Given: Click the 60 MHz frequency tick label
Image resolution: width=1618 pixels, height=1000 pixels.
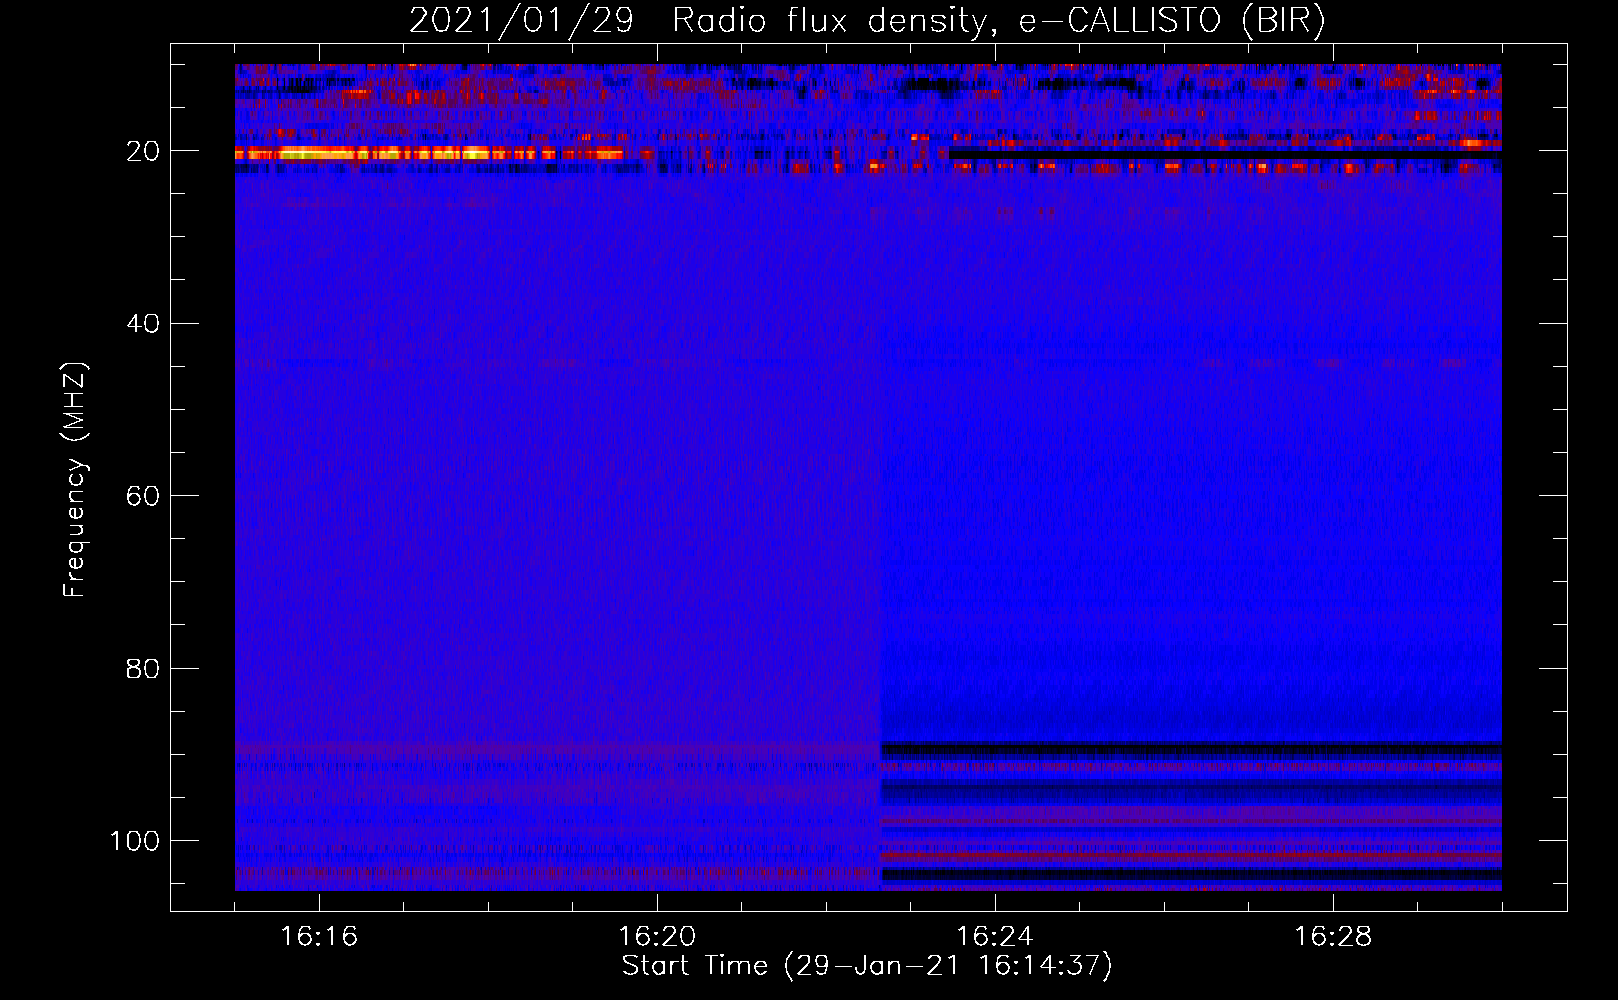Looking at the screenshot, I should [x=144, y=496].
